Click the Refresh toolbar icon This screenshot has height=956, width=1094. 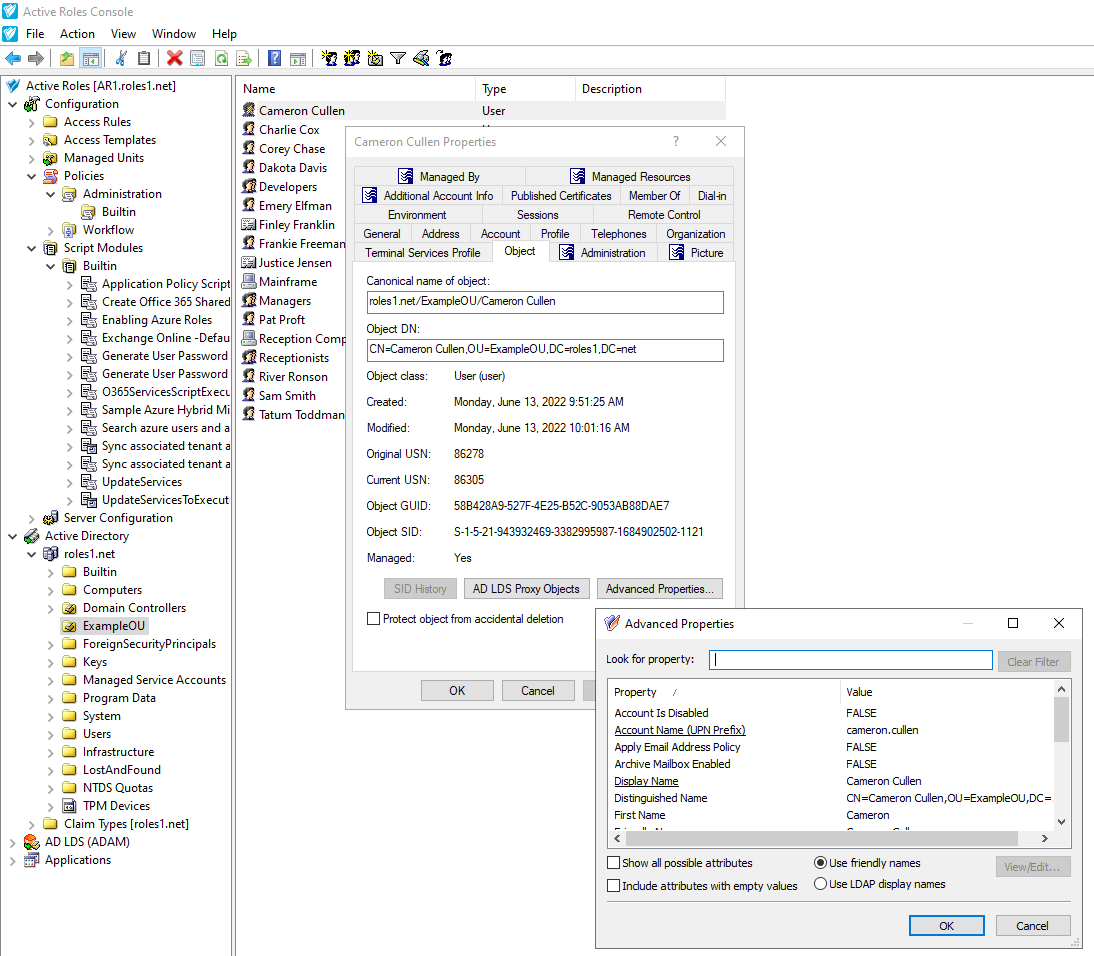(x=221, y=59)
